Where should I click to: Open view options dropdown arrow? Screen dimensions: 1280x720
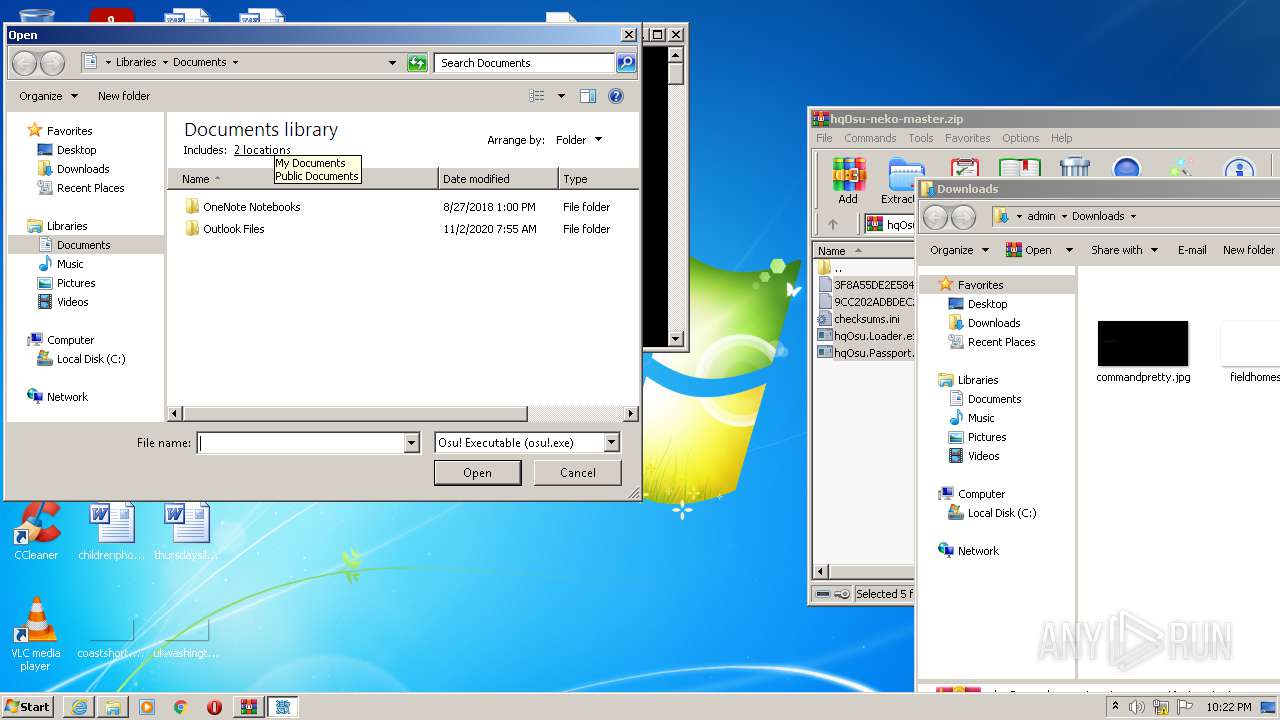pyautogui.click(x=561, y=96)
